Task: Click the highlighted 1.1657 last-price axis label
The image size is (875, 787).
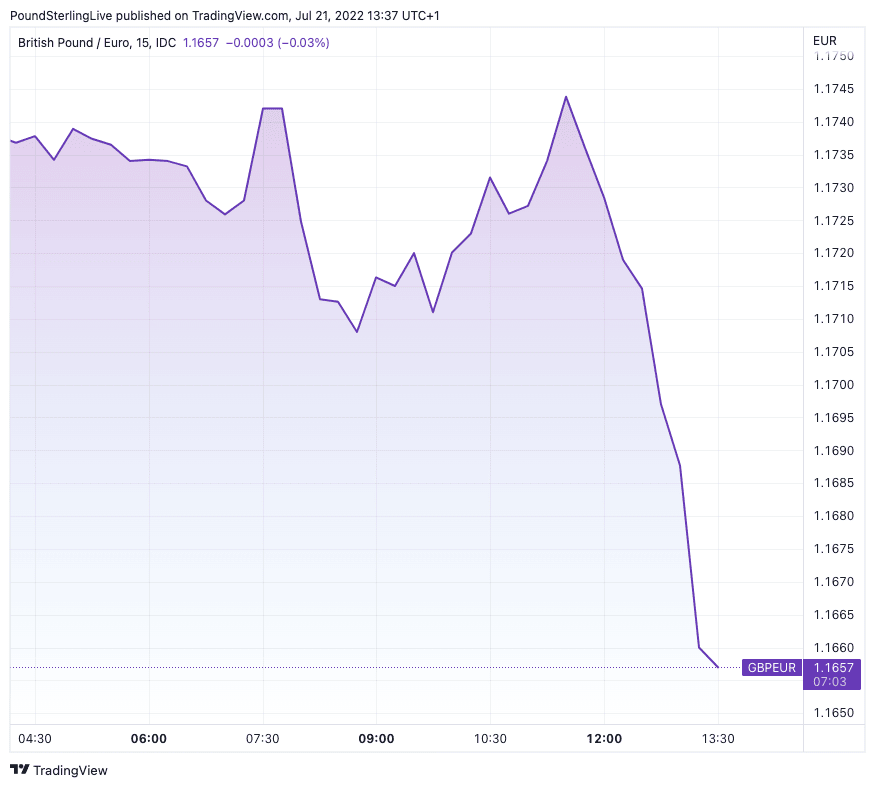Action: (832, 667)
